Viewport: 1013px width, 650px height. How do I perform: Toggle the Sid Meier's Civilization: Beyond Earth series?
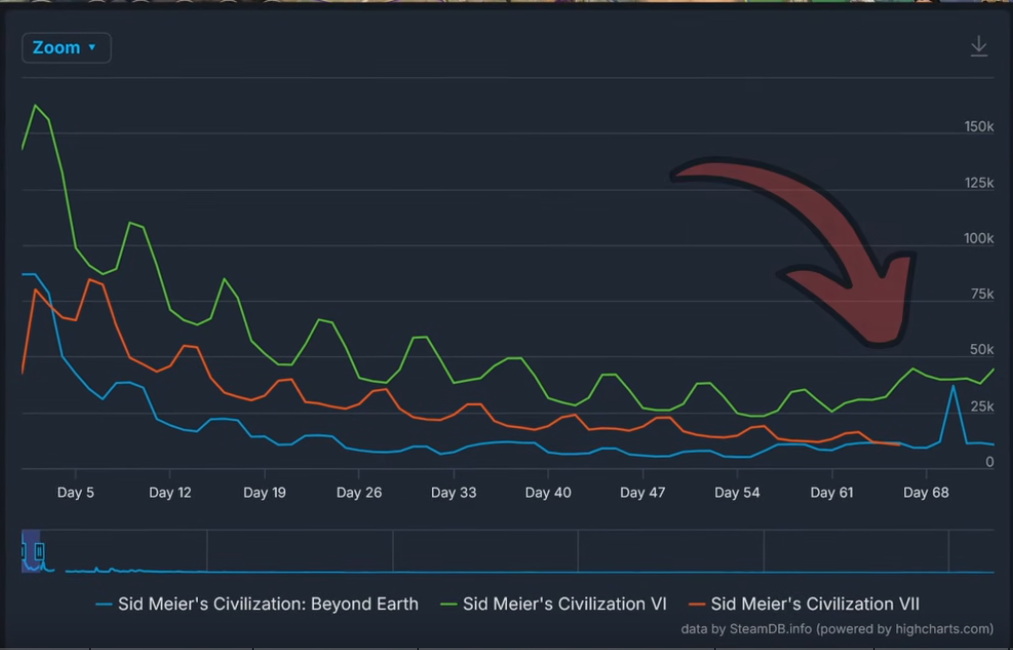point(257,604)
